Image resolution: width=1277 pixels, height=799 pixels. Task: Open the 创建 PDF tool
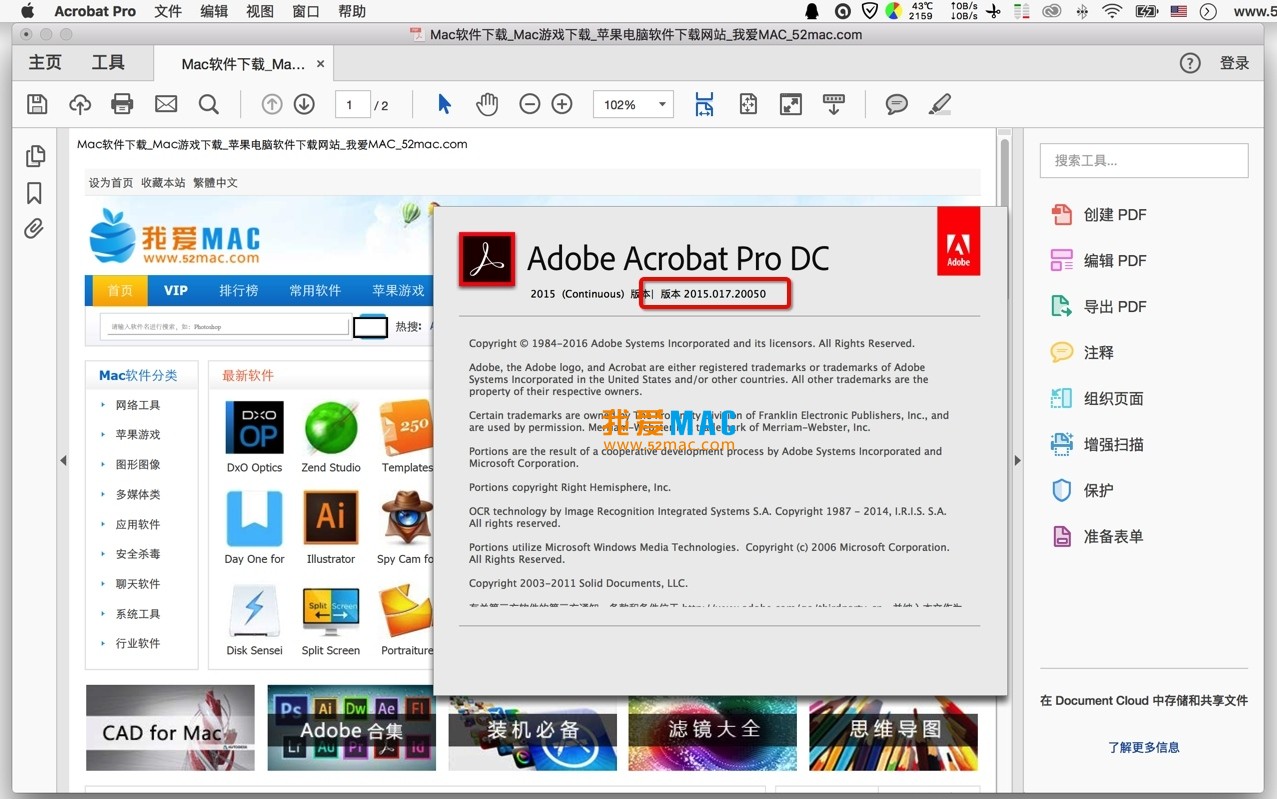(x=1098, y=215)
